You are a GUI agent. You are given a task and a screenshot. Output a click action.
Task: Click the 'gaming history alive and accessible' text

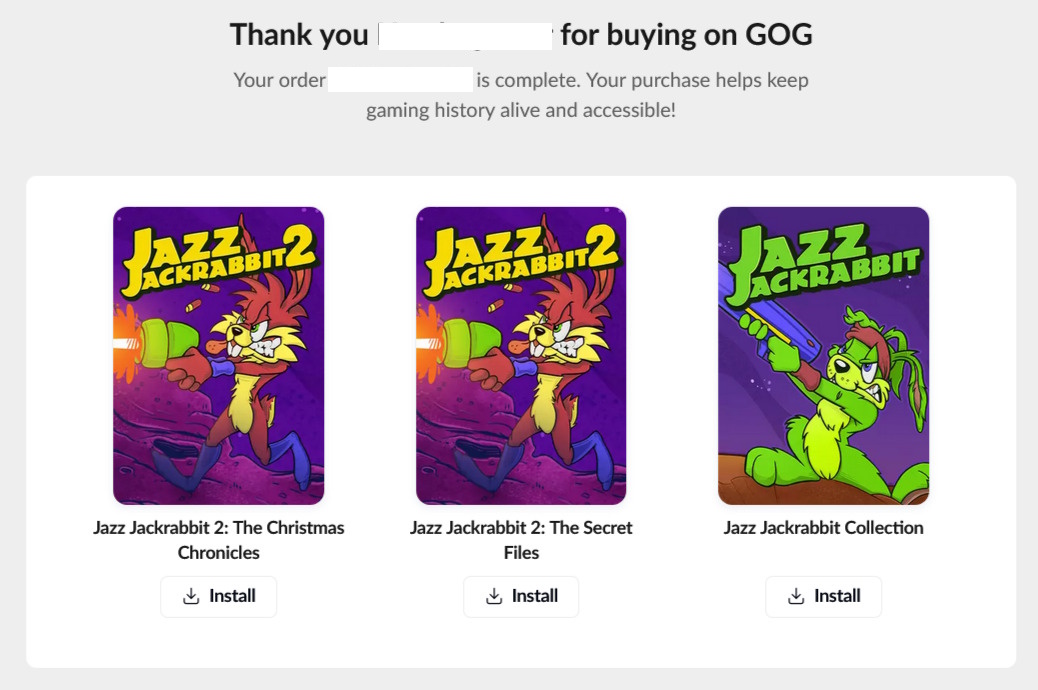[x=521, y=110]
